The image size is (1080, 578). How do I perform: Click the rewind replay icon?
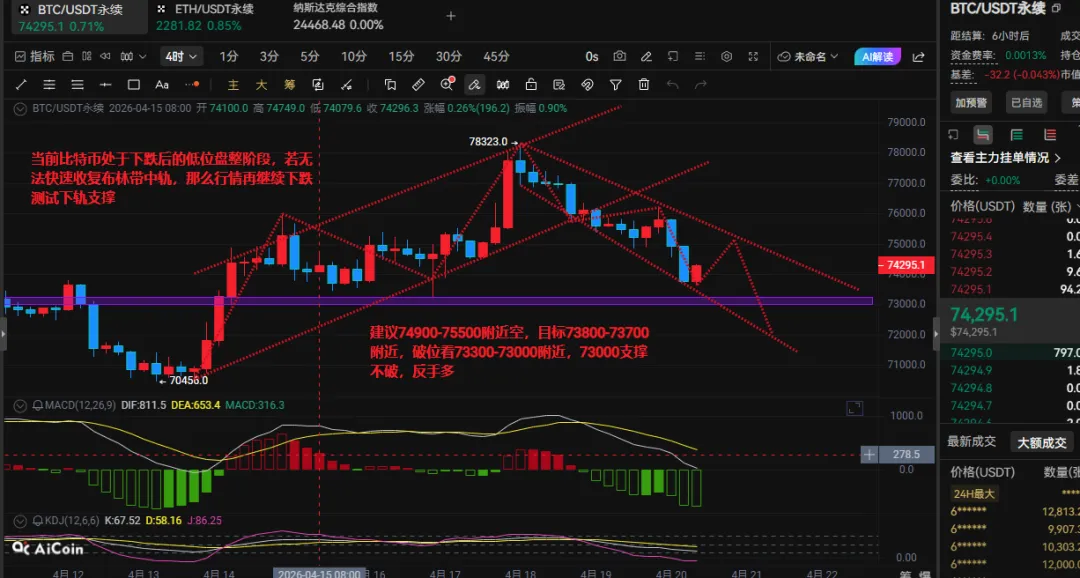point(105,56)
